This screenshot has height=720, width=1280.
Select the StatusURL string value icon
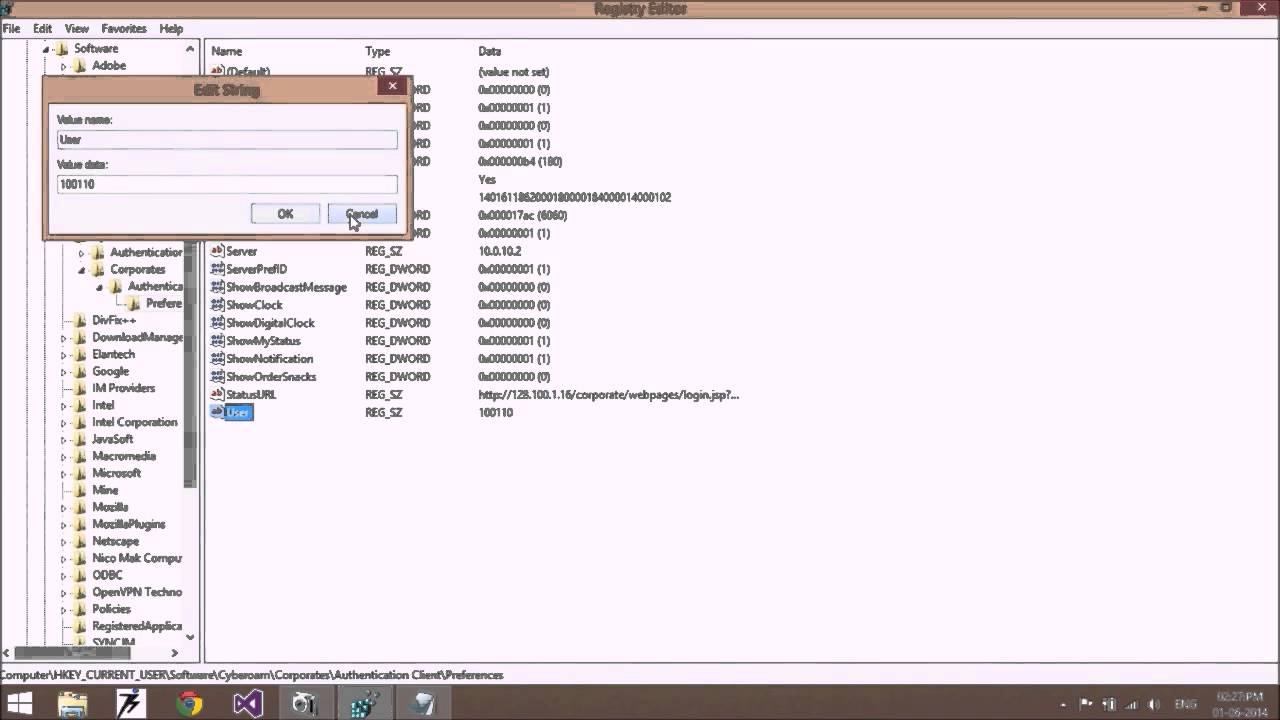click(x=217, y=395)
